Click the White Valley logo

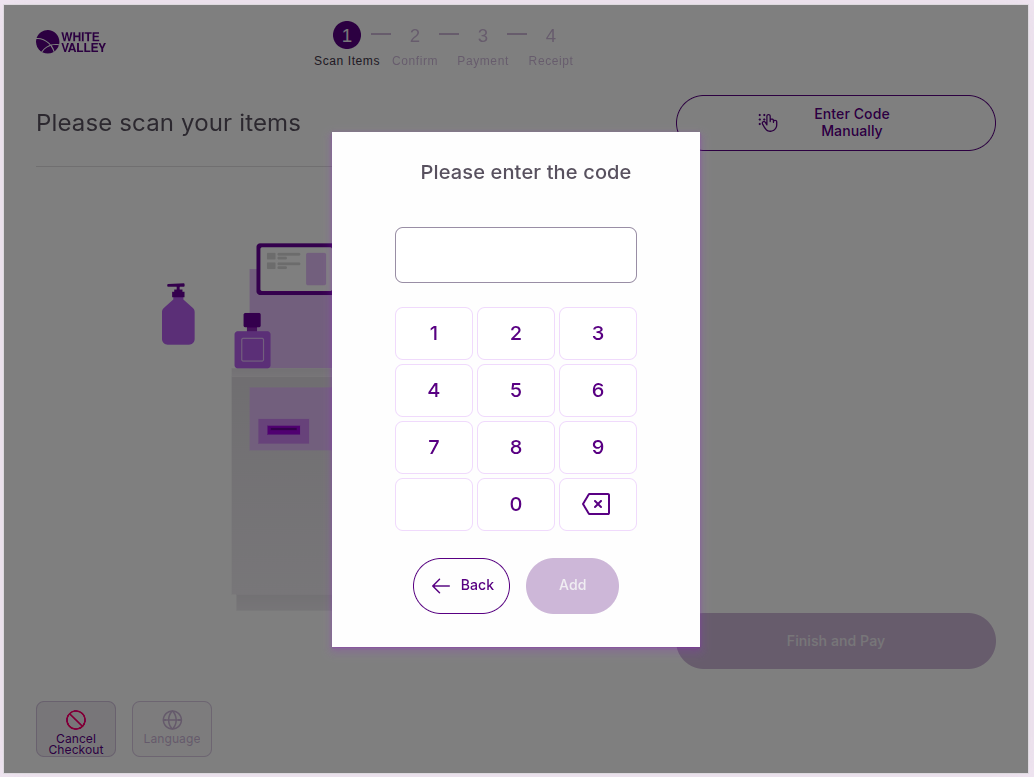(71, 42)
